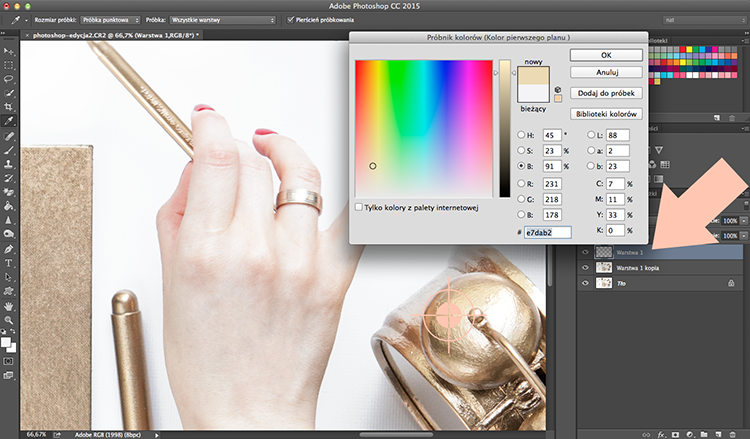Image resolution: width=750 pixels, height=439 pixels.
Task: Toggle Quick Mask mode icon
Action: (9, 362)
